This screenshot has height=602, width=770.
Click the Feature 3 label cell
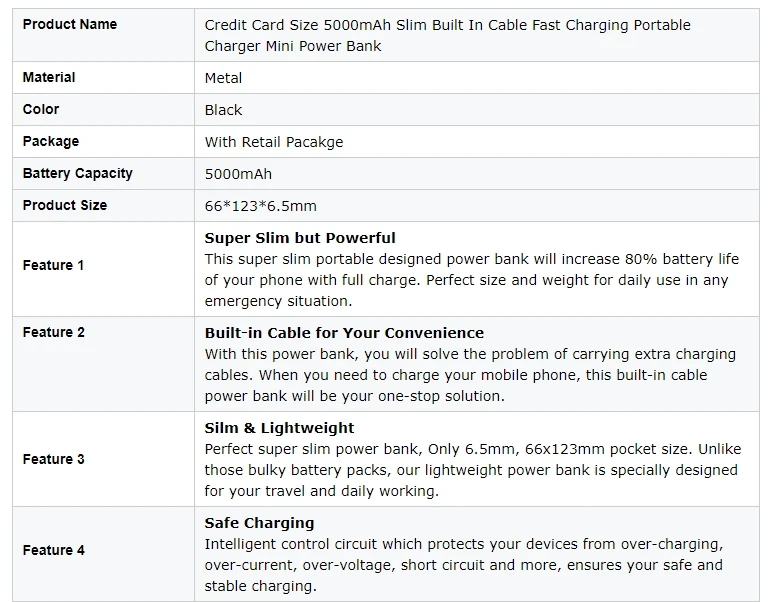(103, 459)
